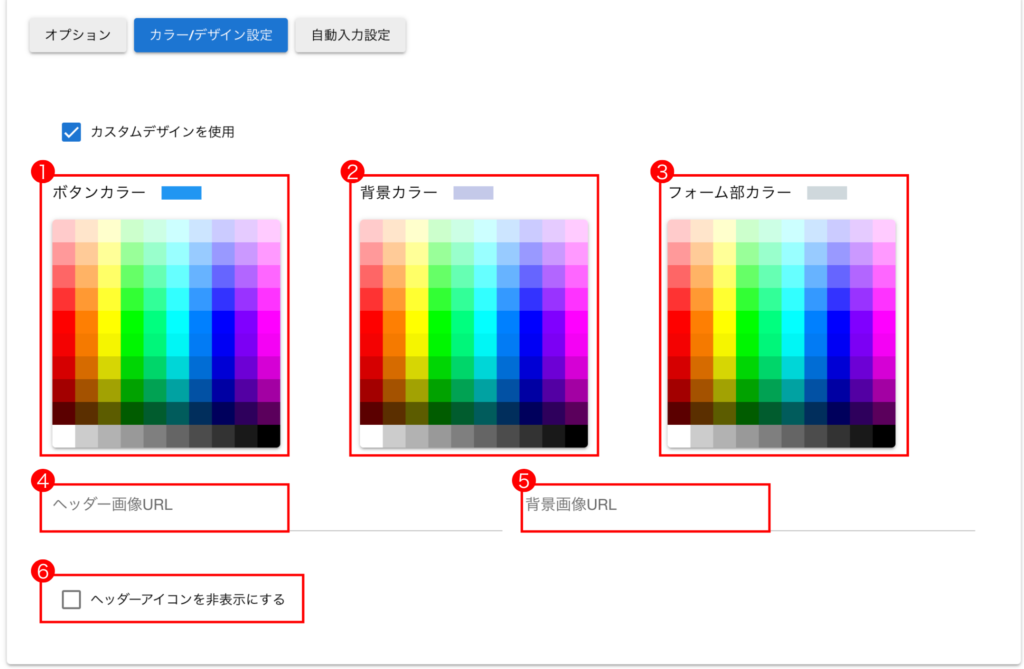This screenshot has height=669, width=1024.
Task: Choose white in the フォーム部カラー palette
Action: click(679, 436)
